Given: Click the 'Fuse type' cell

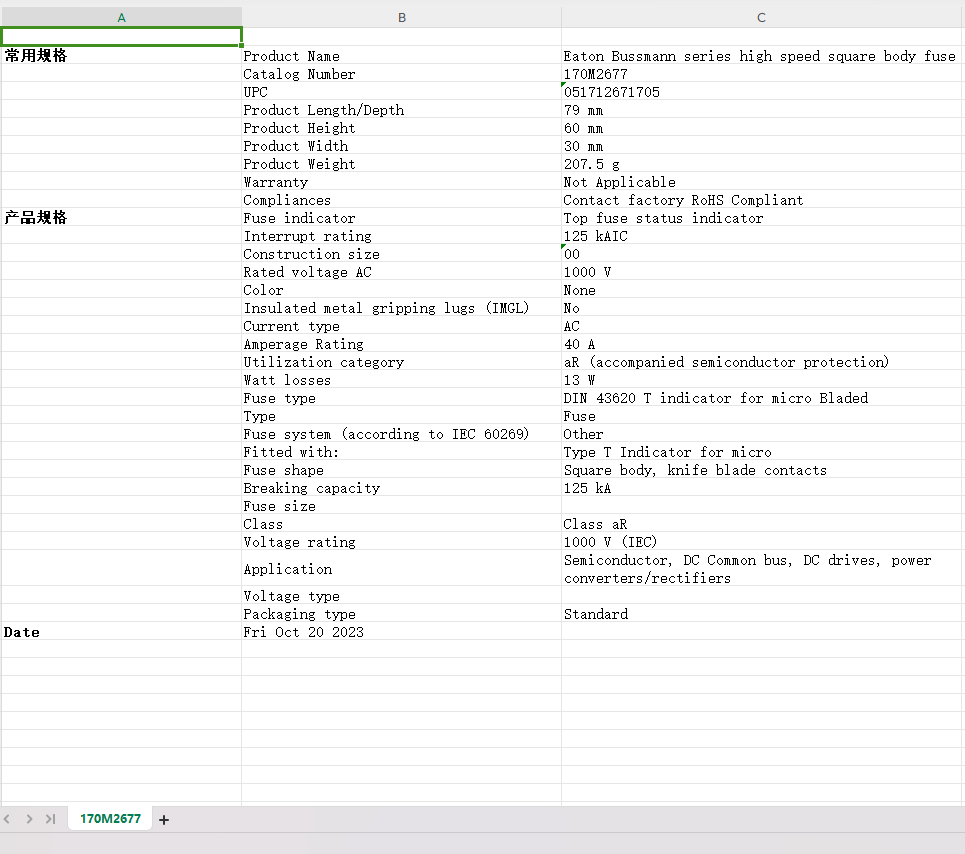Looking at the screenshot, I should (x=401, y=398).
